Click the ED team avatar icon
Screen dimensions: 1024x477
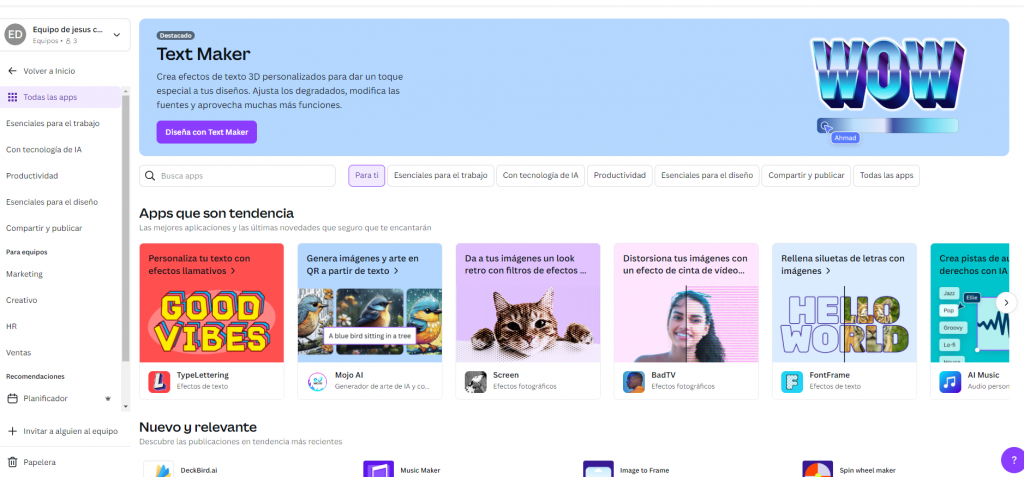[x=15, y=35]
